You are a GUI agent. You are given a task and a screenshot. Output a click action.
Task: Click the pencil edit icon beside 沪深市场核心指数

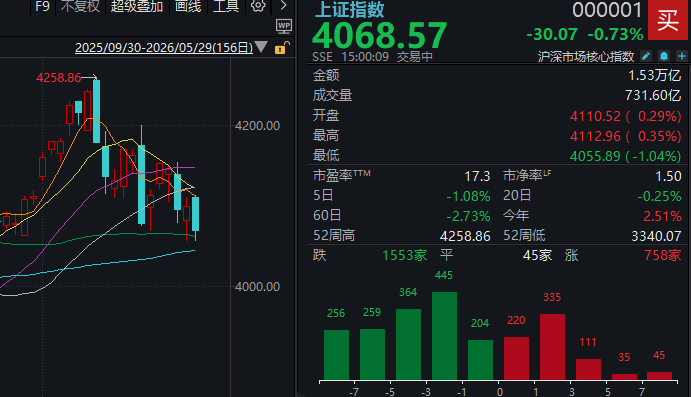tap(646, 56)
